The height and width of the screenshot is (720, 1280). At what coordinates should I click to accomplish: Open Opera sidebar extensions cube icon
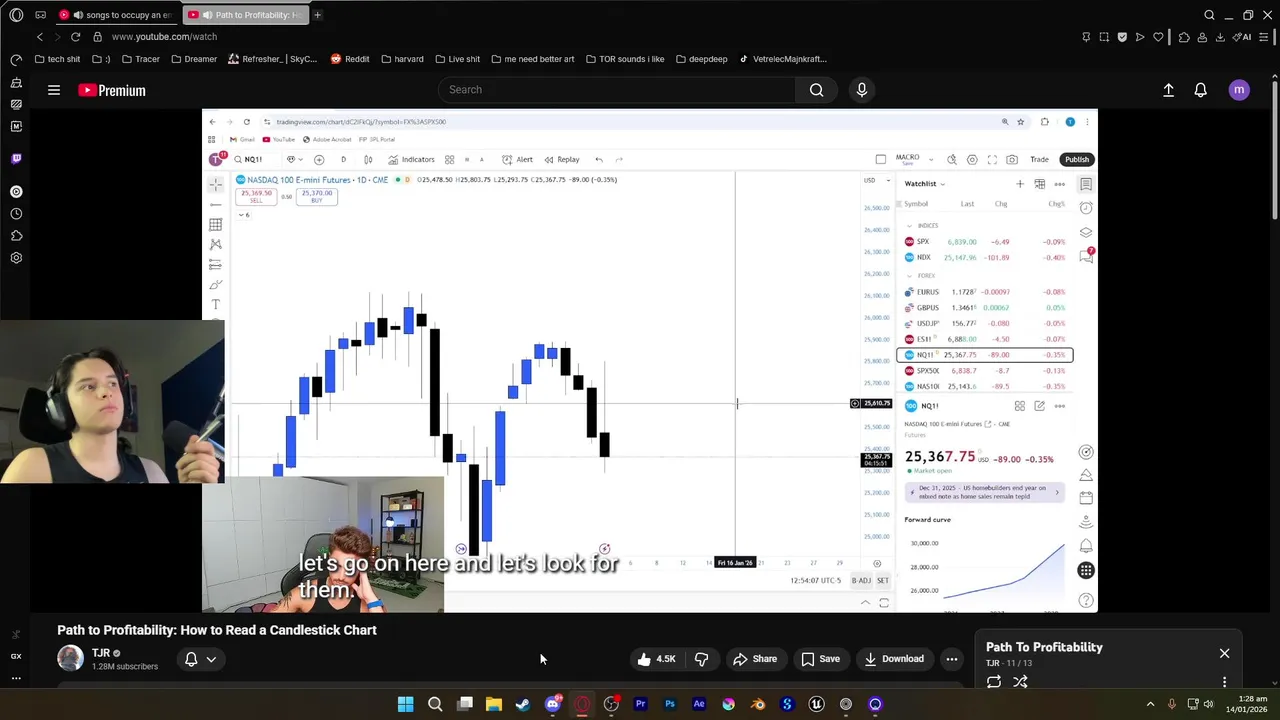coord(16,236)
